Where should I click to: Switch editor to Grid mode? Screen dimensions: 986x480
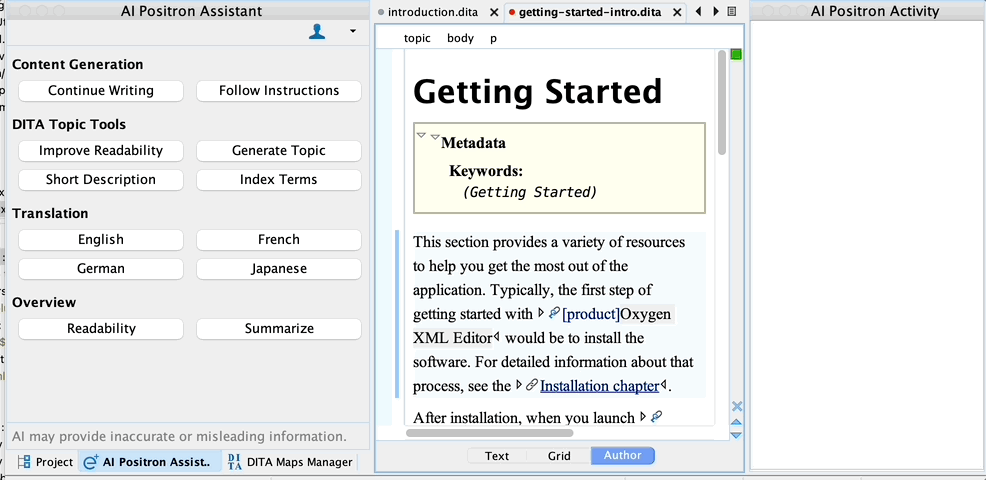pos(559,456)
